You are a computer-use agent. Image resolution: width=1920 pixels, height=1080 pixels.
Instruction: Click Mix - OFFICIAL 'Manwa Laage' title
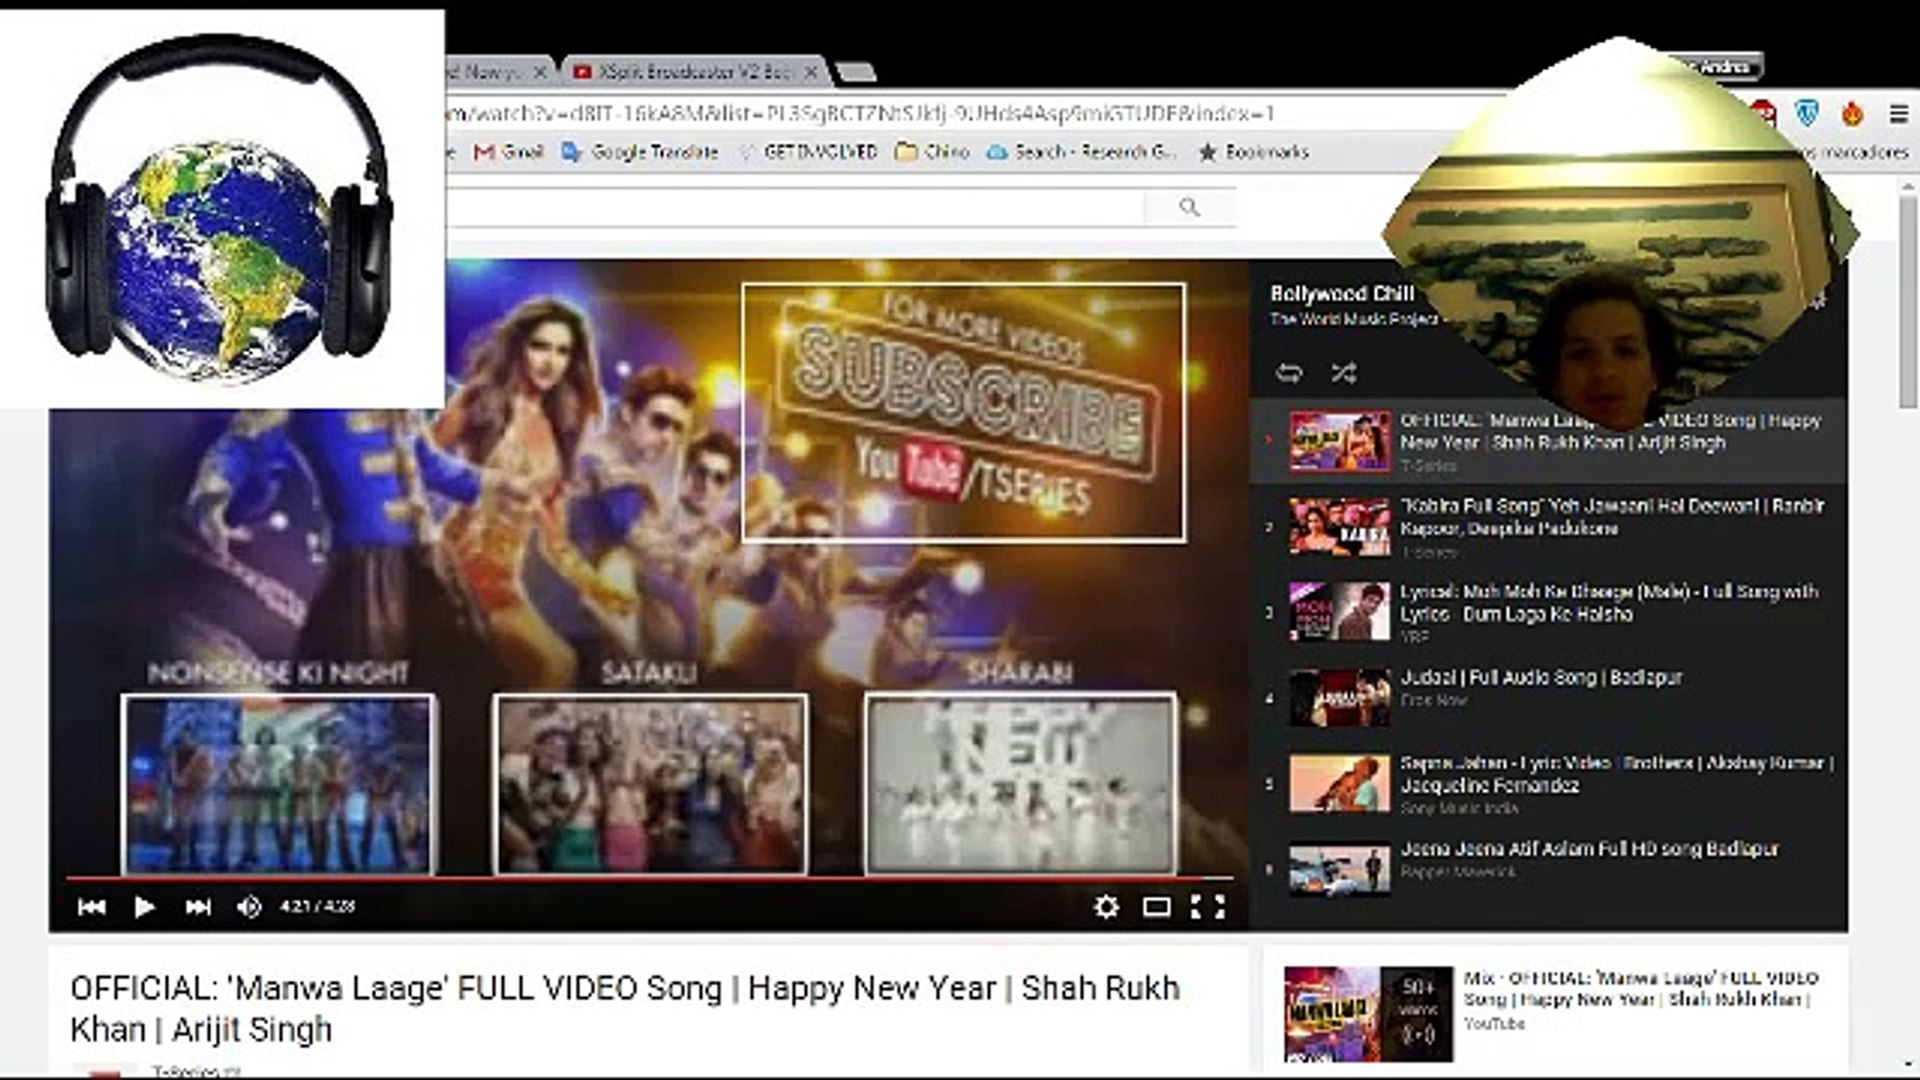[x=1640, y=989]
